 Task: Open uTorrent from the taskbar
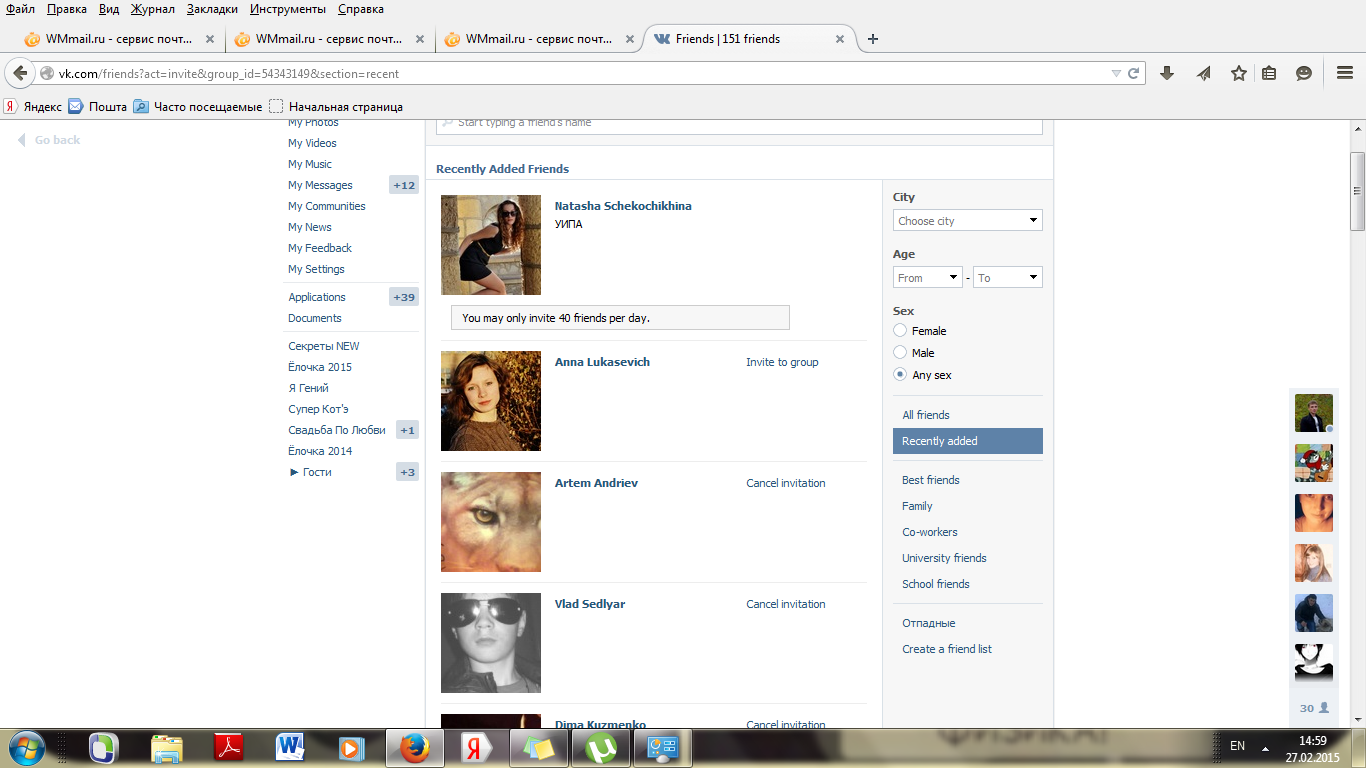(600, 748)
